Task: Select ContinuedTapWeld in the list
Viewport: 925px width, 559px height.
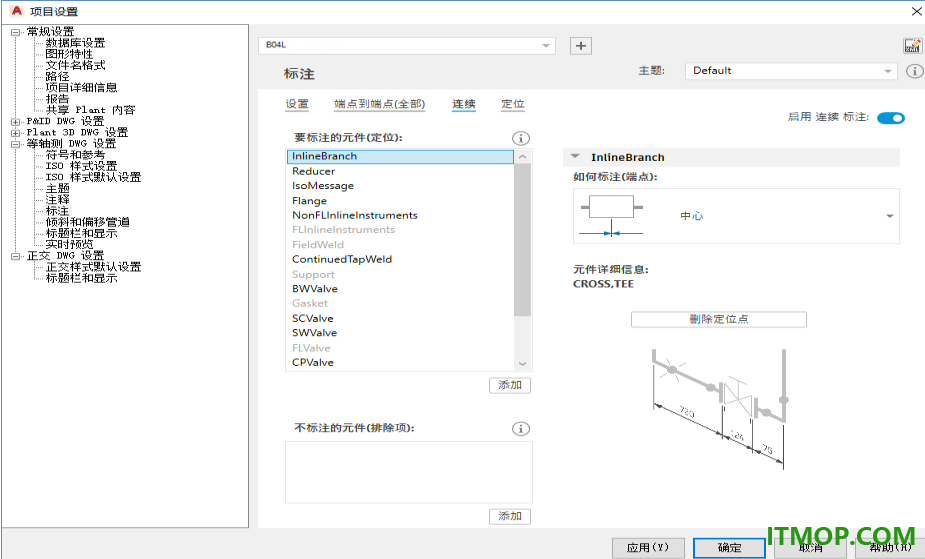Action: tap(401, 259)
